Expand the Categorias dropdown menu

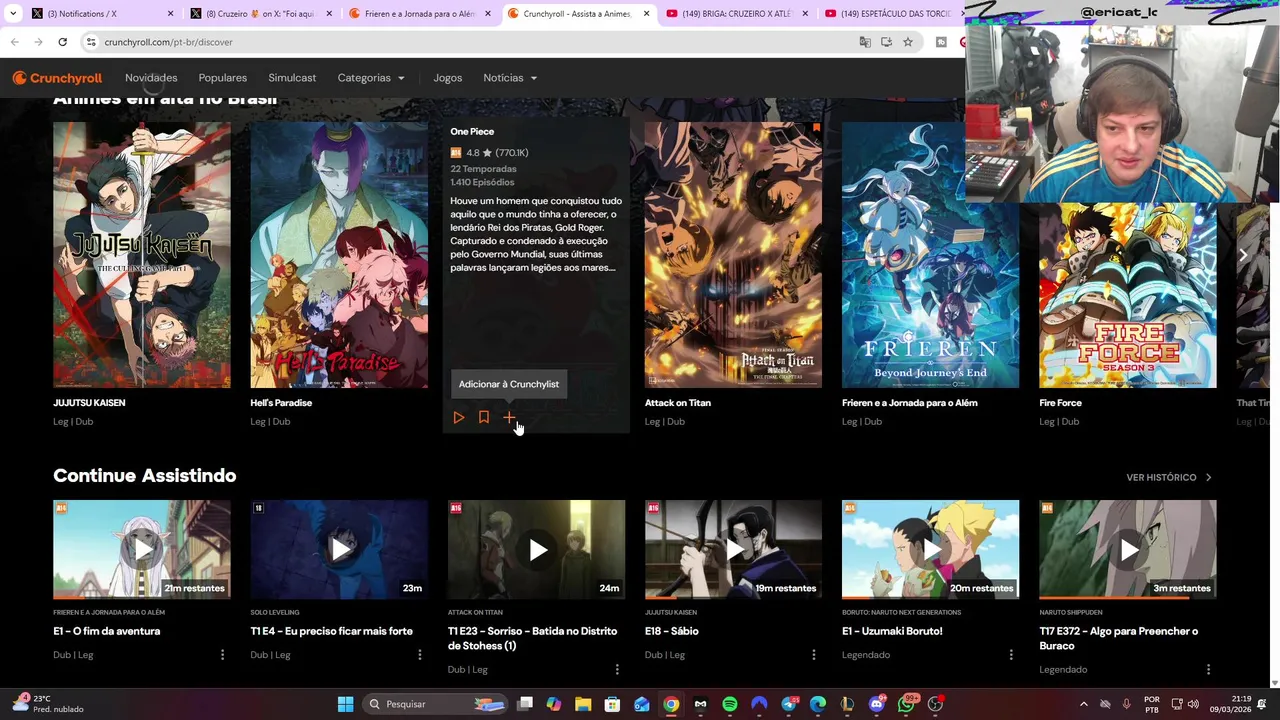[x=371, y=78]
